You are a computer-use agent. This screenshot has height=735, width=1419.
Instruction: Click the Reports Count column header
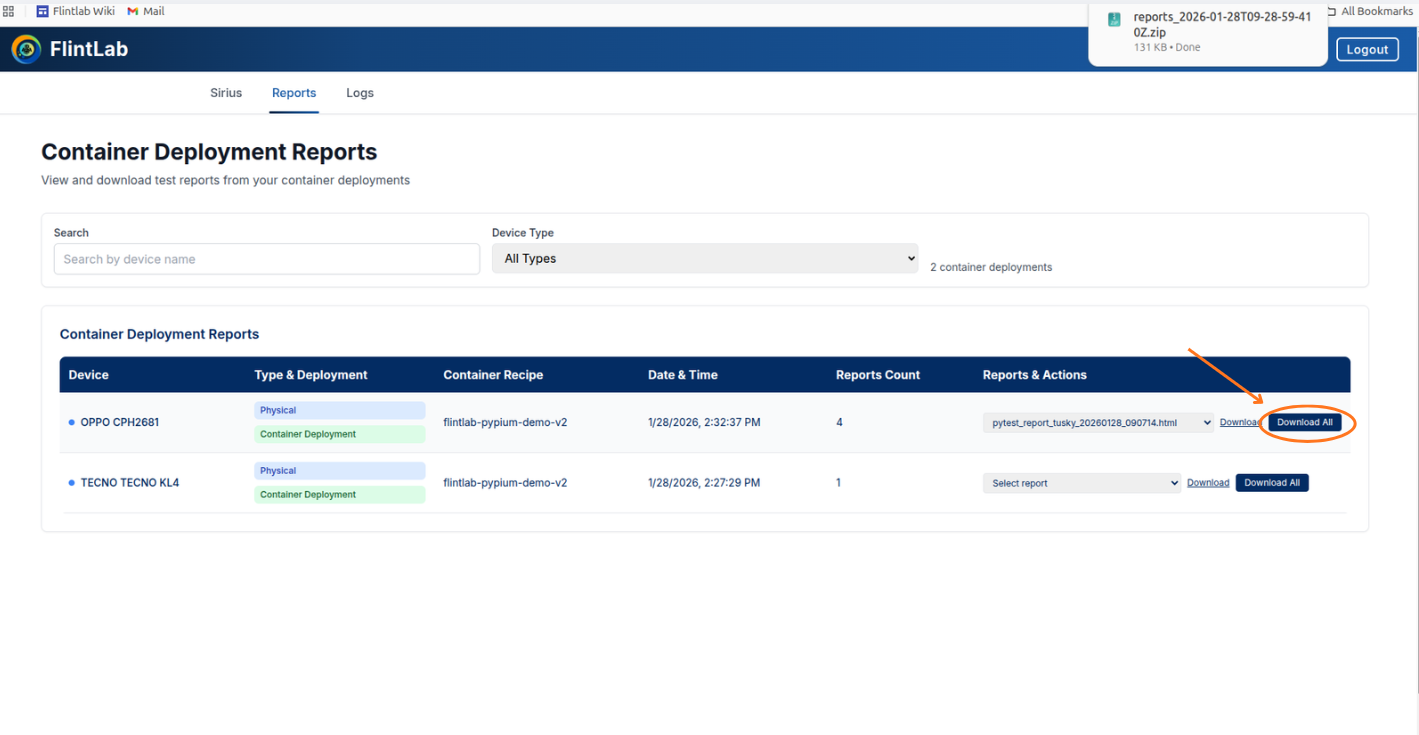coord(878,375)
